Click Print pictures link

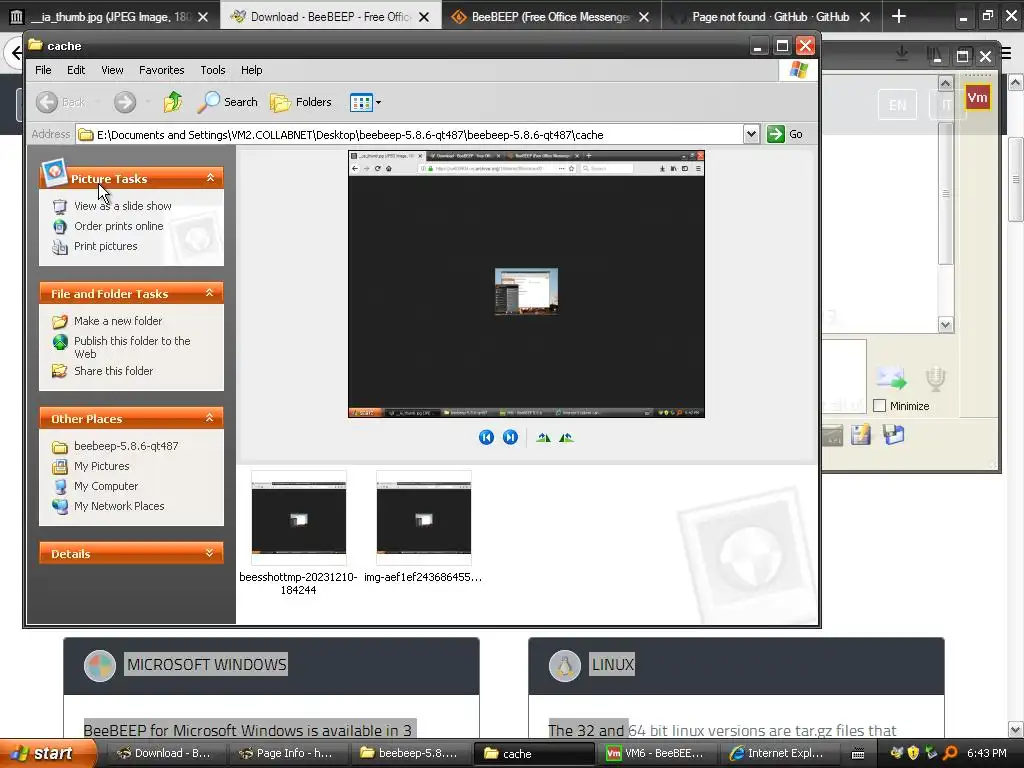106,246
